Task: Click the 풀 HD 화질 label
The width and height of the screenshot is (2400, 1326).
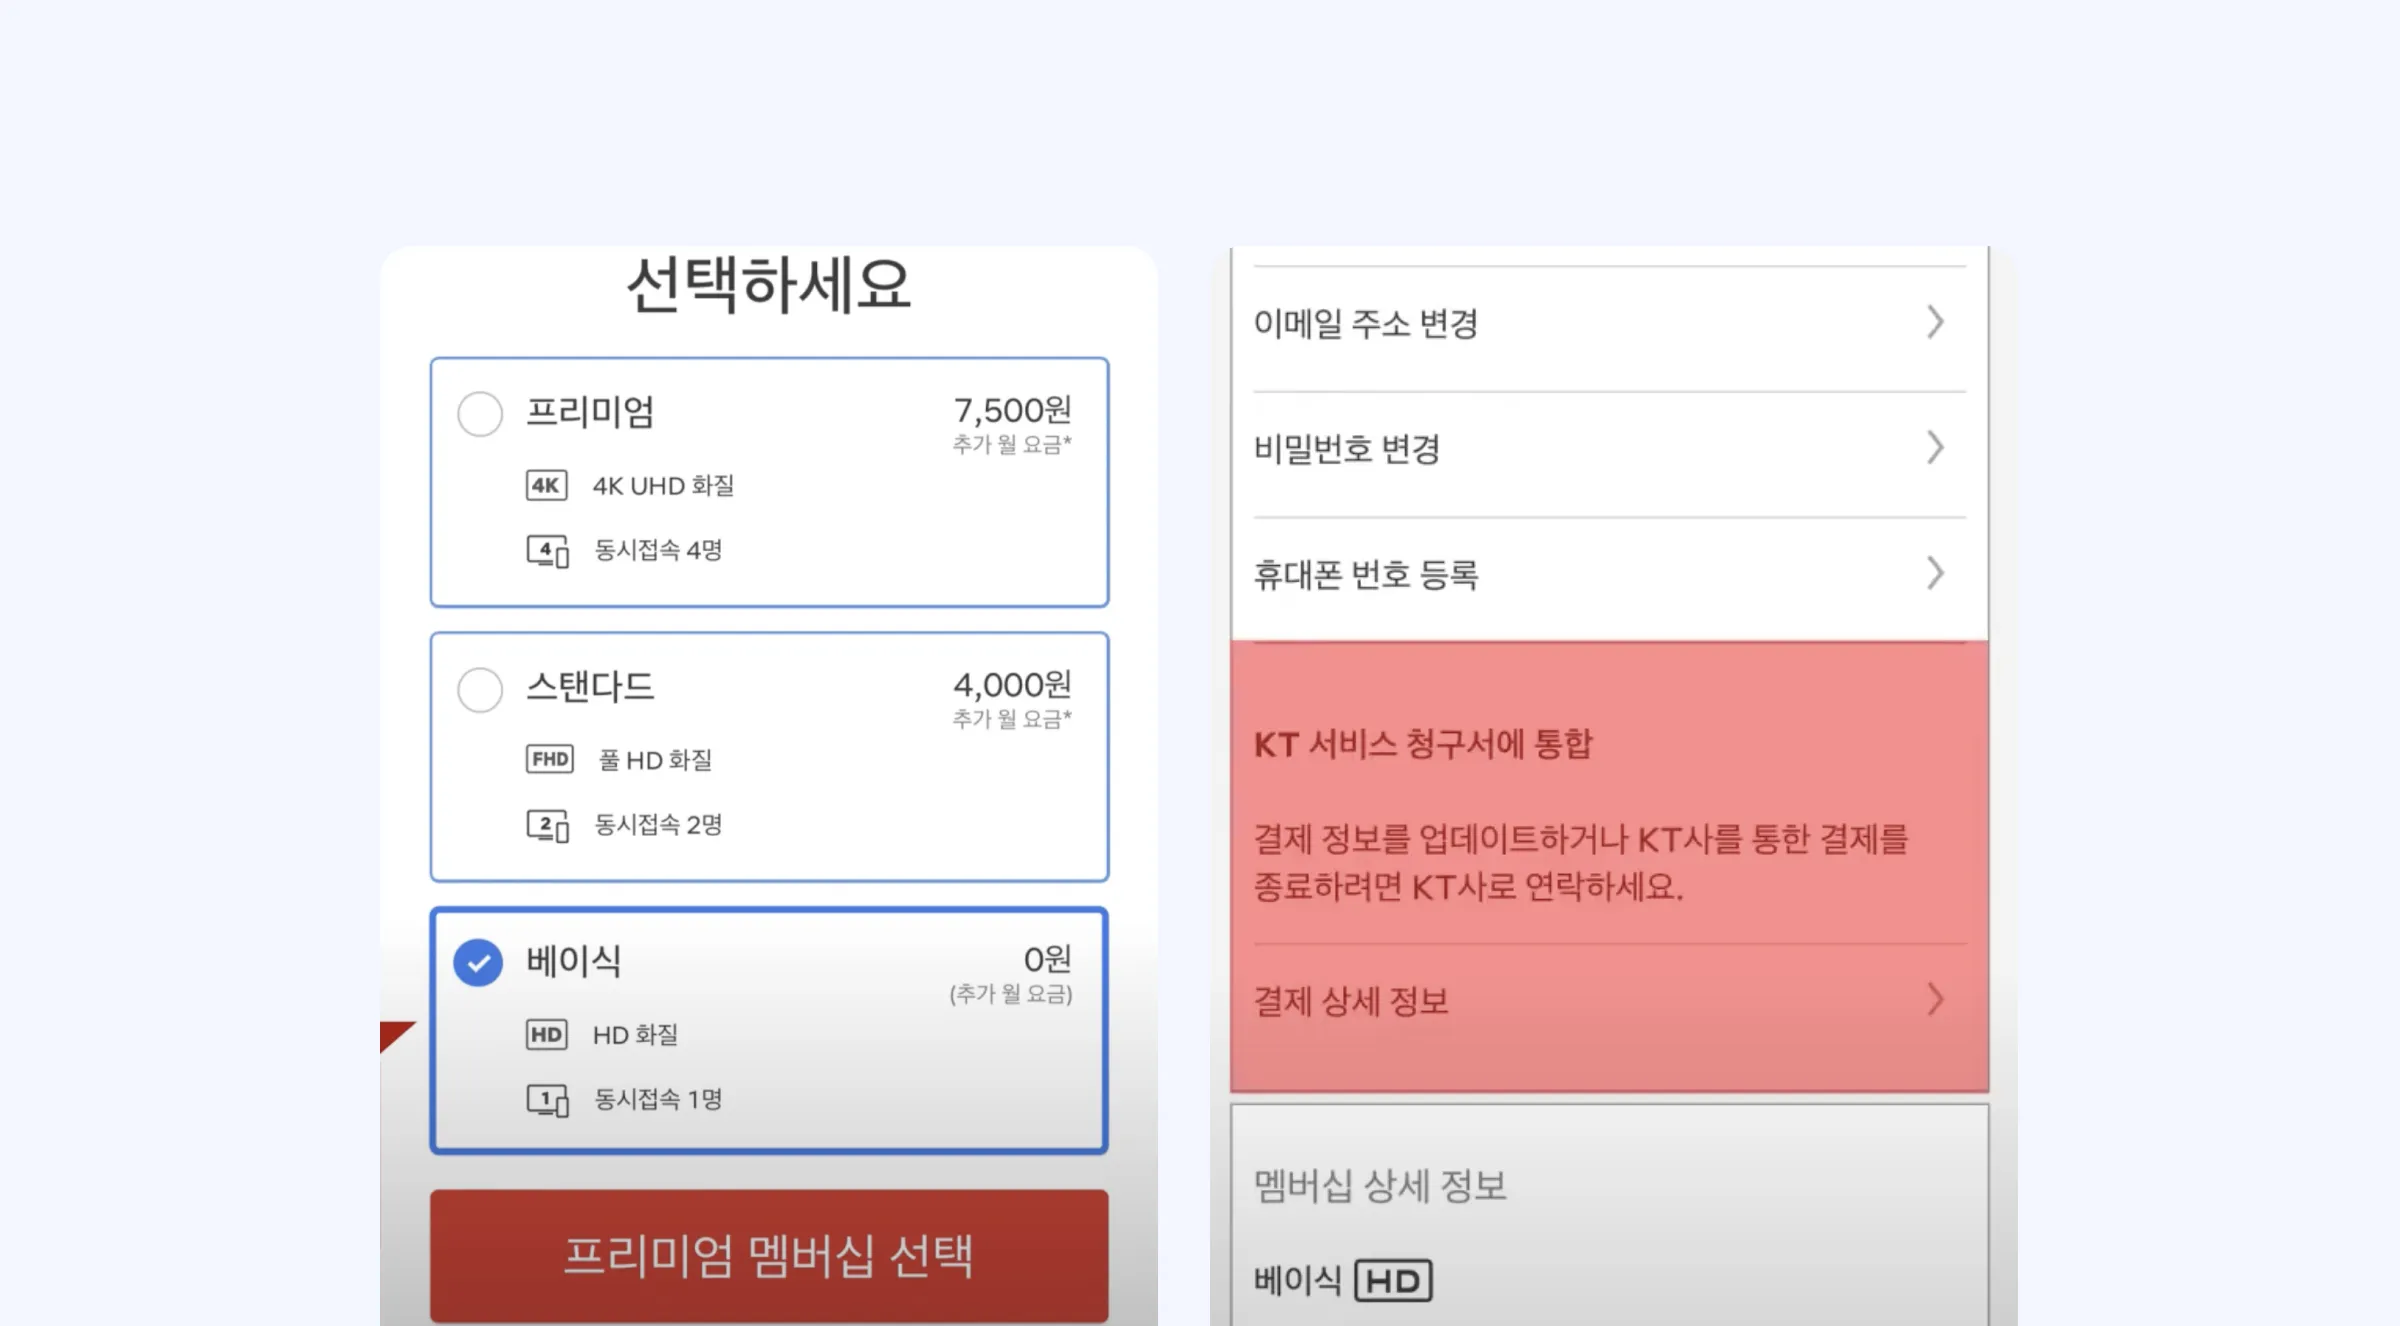Action: click(x=655, y=760)
